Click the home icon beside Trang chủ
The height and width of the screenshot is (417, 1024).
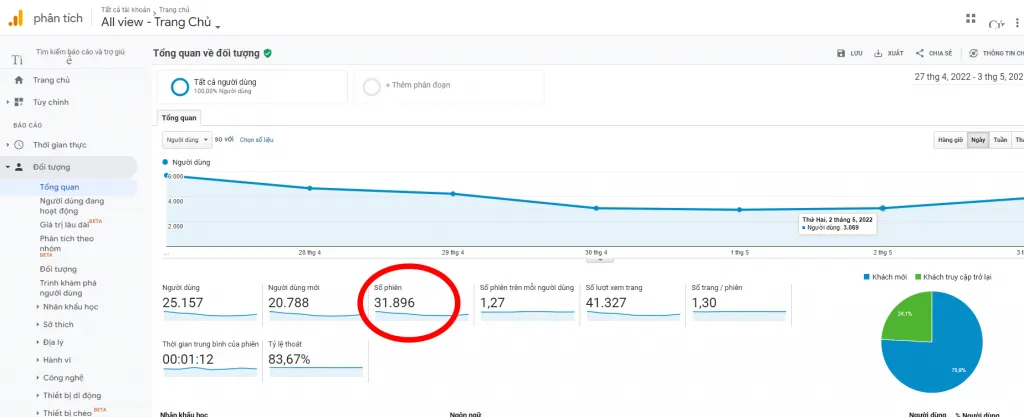coord(19,80)
